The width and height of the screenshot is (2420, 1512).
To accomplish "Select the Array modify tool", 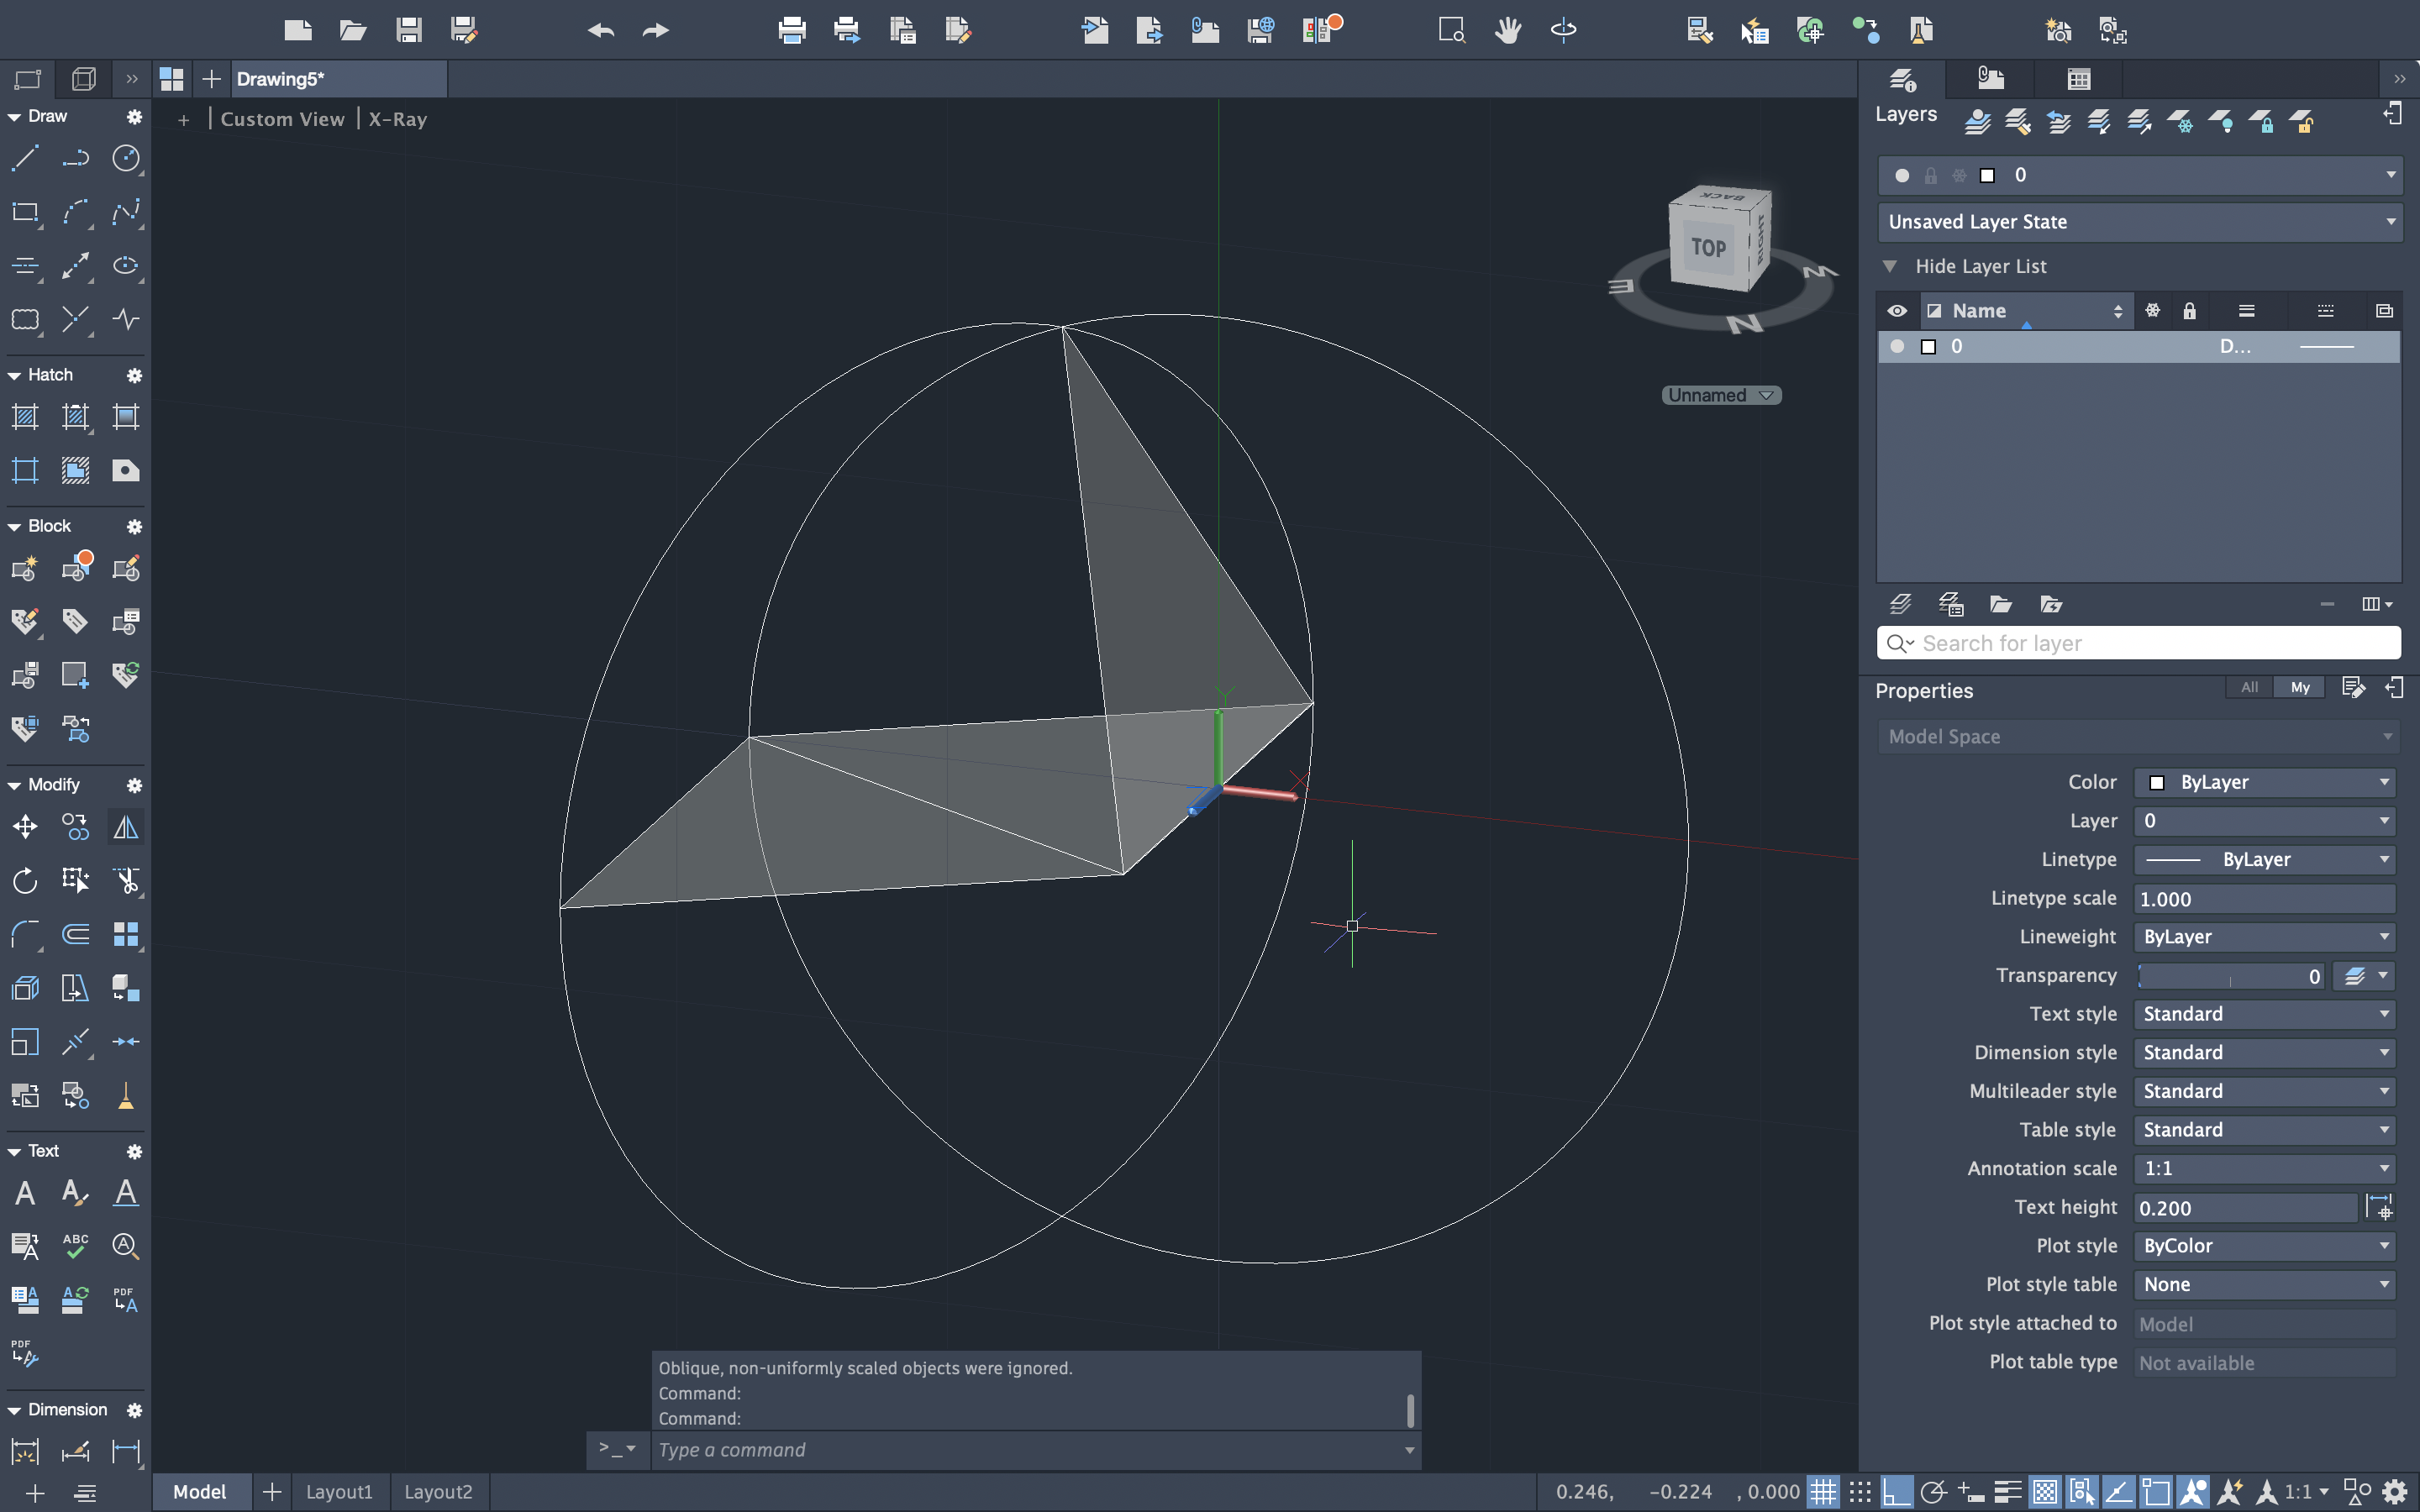I will click(x=126, y=935).
